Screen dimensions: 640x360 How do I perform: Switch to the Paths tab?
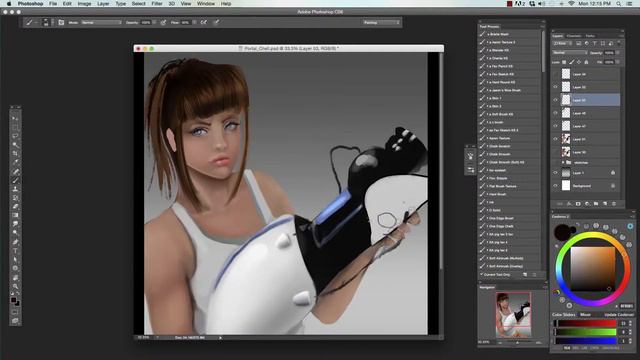coord(590,36)
